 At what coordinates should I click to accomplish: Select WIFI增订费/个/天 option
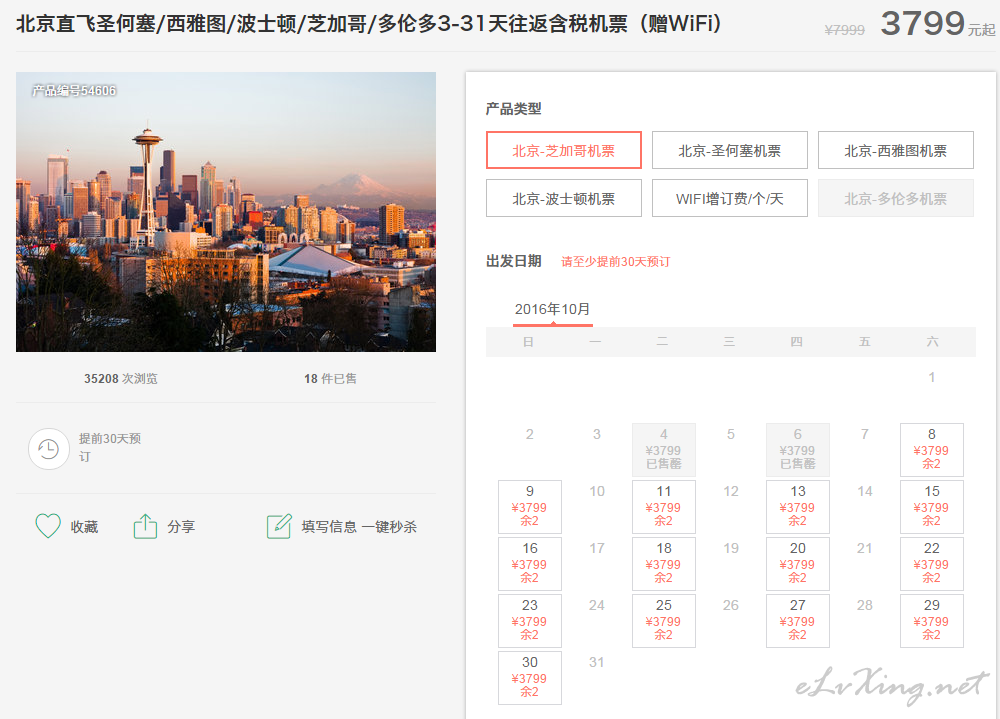(730, 198)
